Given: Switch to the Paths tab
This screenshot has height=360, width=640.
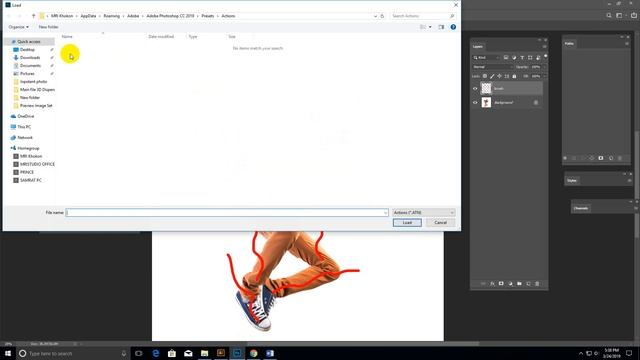Looking at the screenshot, I should pos(569,43).
